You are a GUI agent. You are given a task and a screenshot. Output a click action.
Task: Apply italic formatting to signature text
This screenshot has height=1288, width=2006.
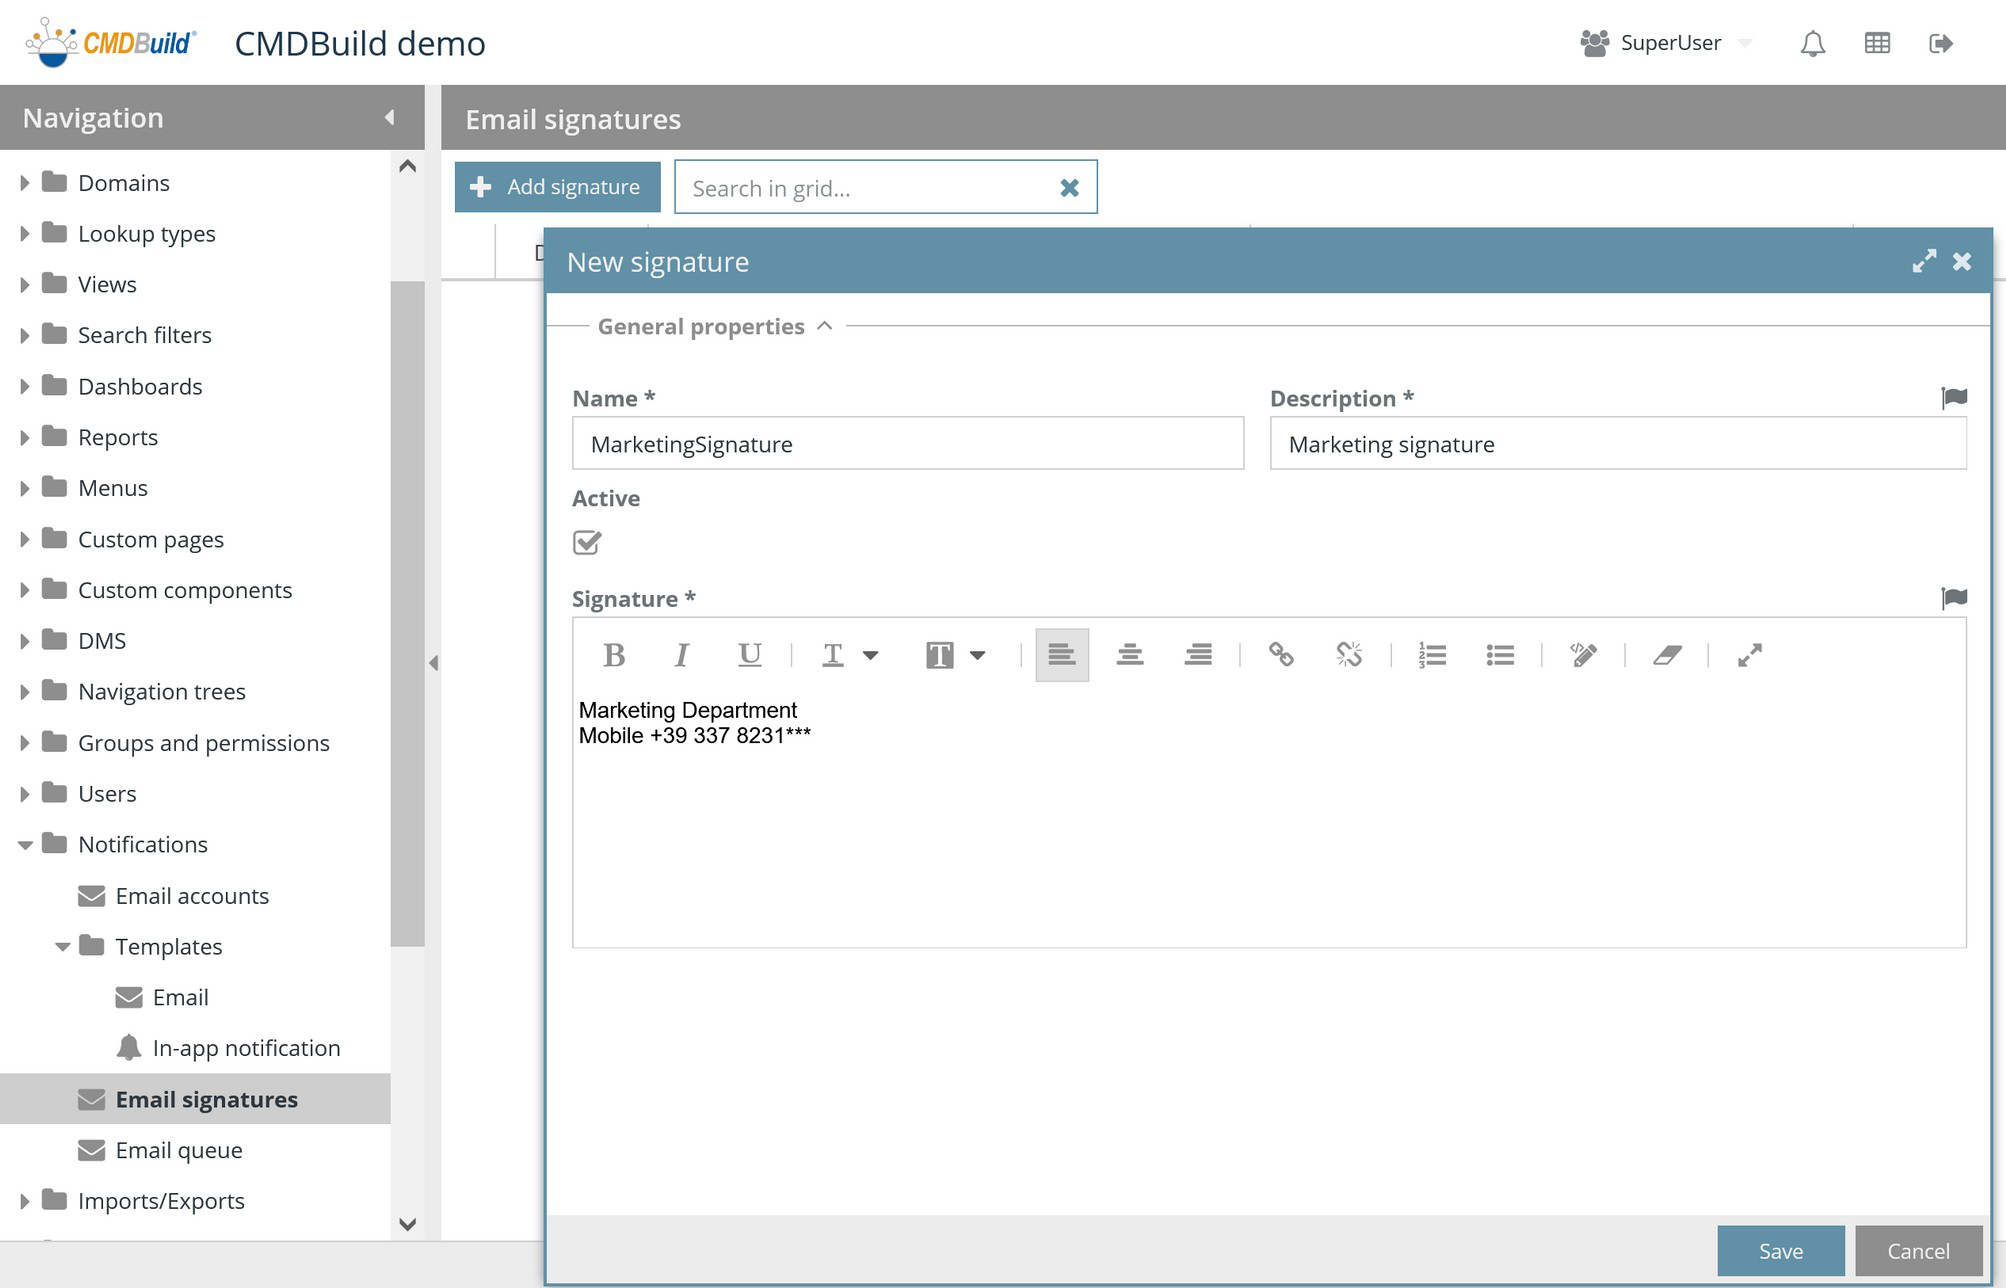681,655
